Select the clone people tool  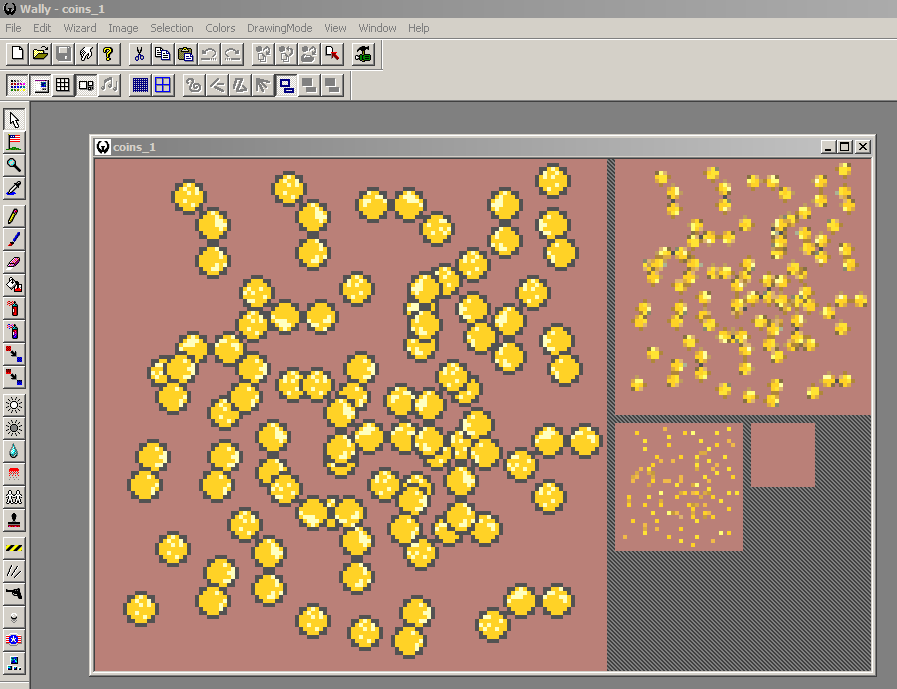pyautogui.click(x=14, y=497)
